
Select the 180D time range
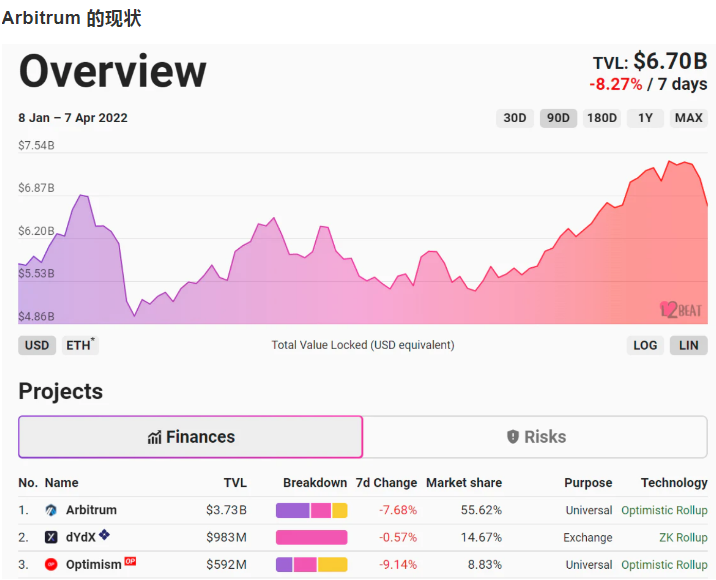[601, 118]
